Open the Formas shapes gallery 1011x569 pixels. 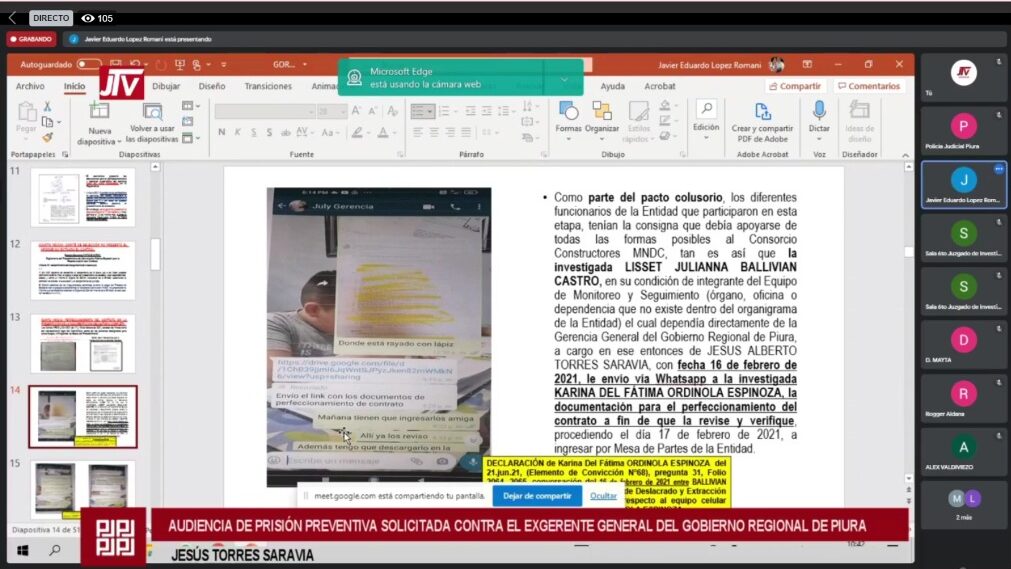(x=568, y=111)
